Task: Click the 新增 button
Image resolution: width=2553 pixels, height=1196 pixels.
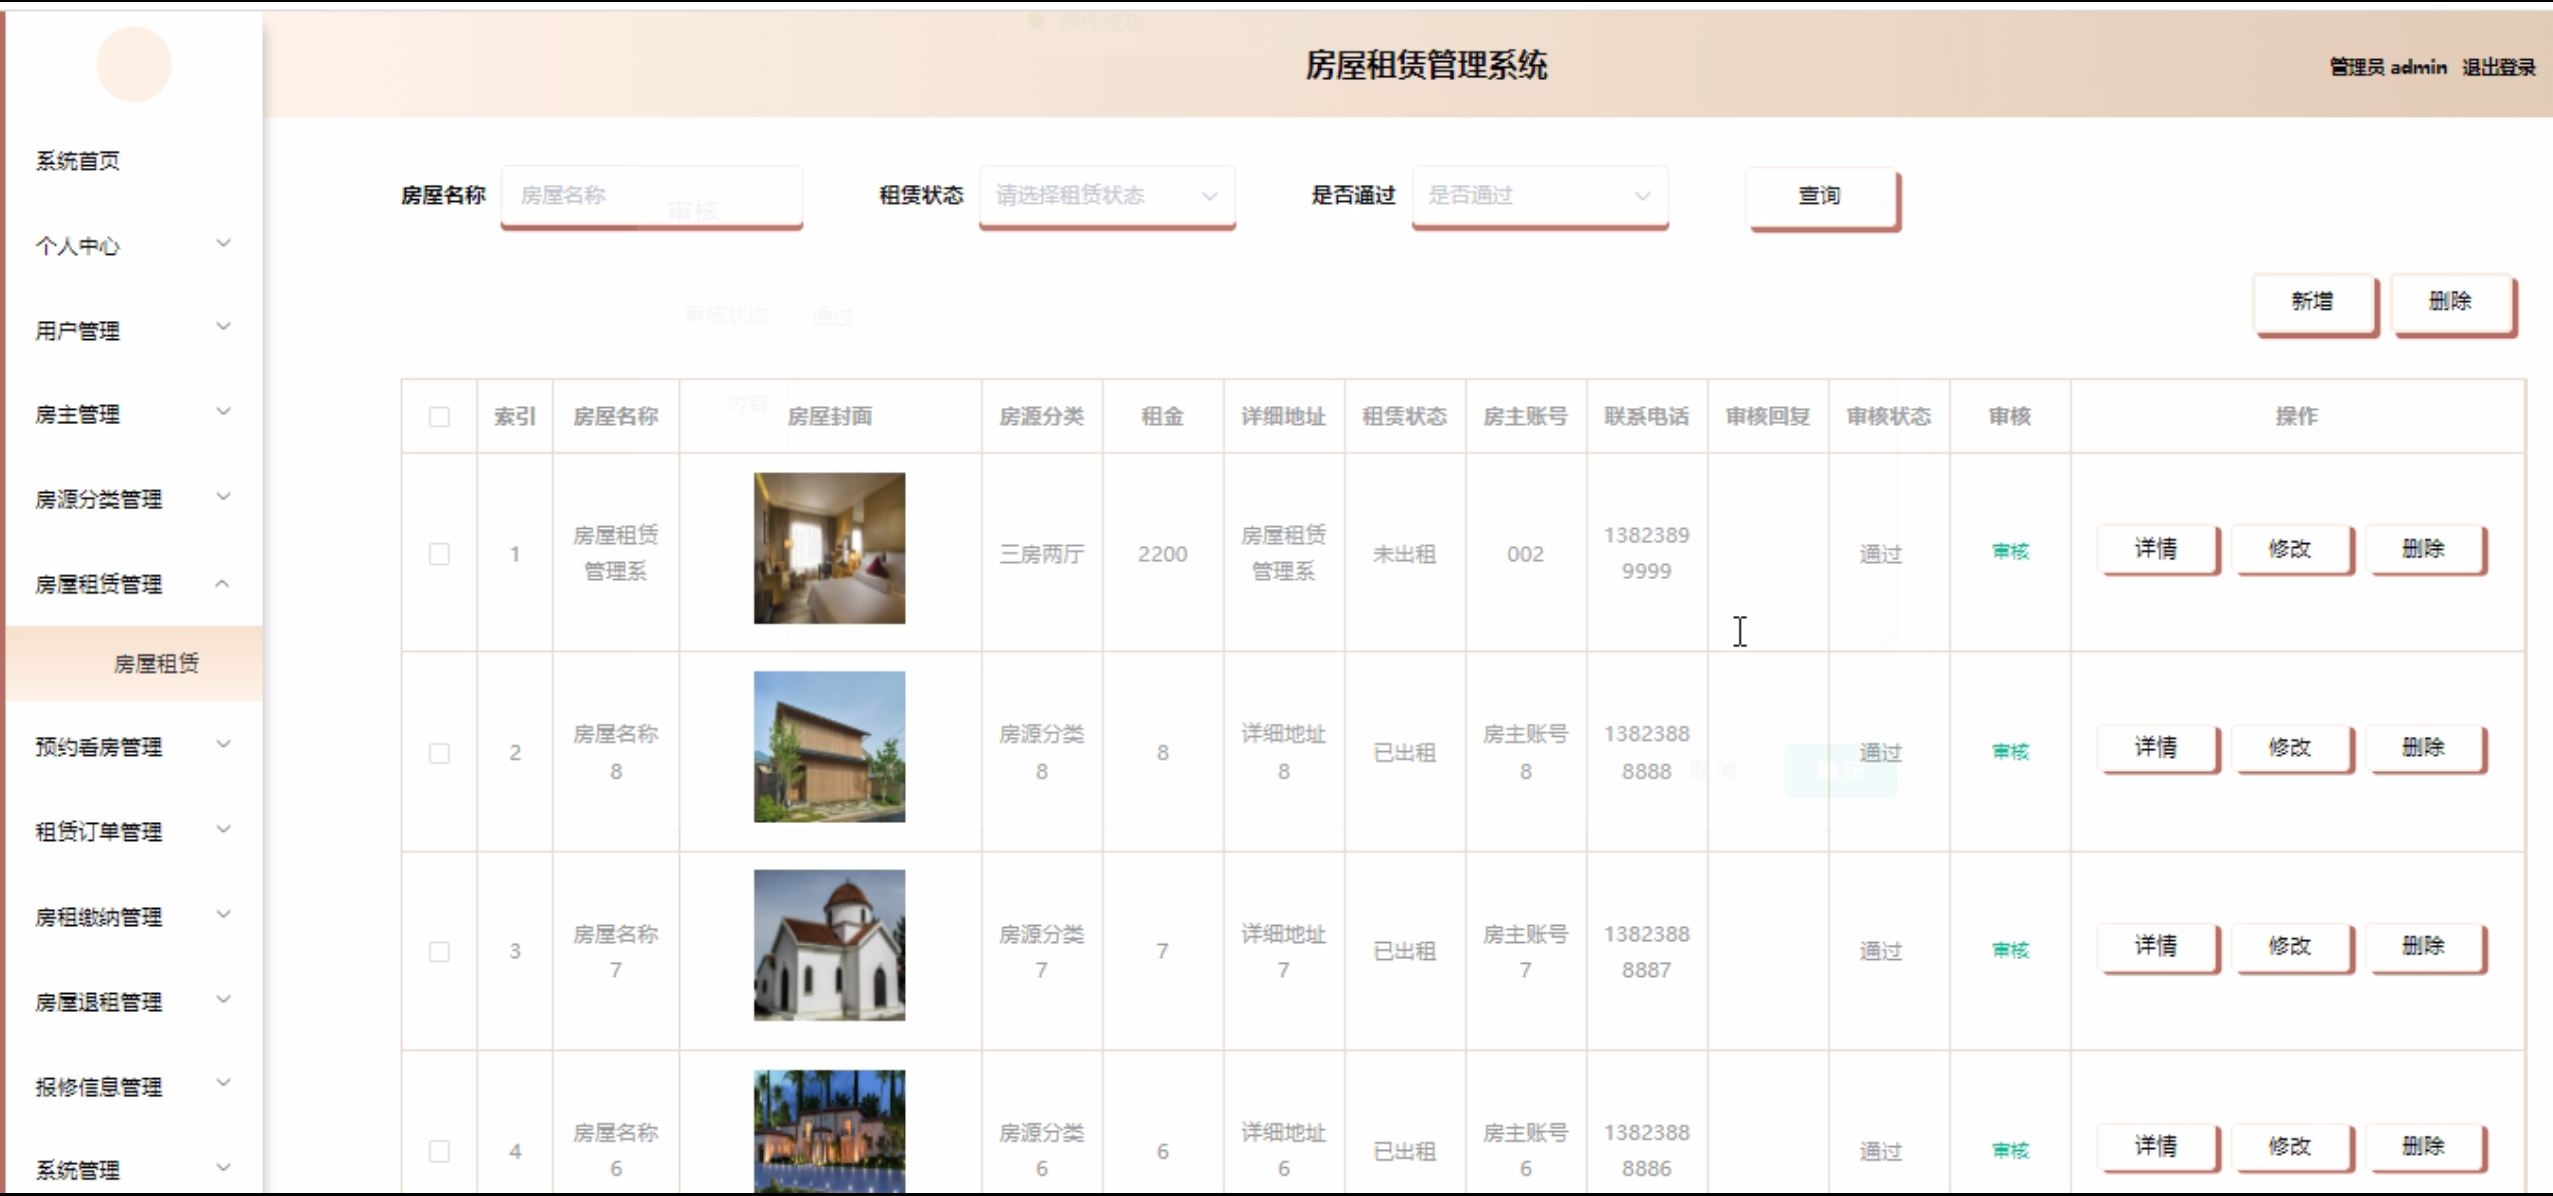Action: pos(2312,301)
